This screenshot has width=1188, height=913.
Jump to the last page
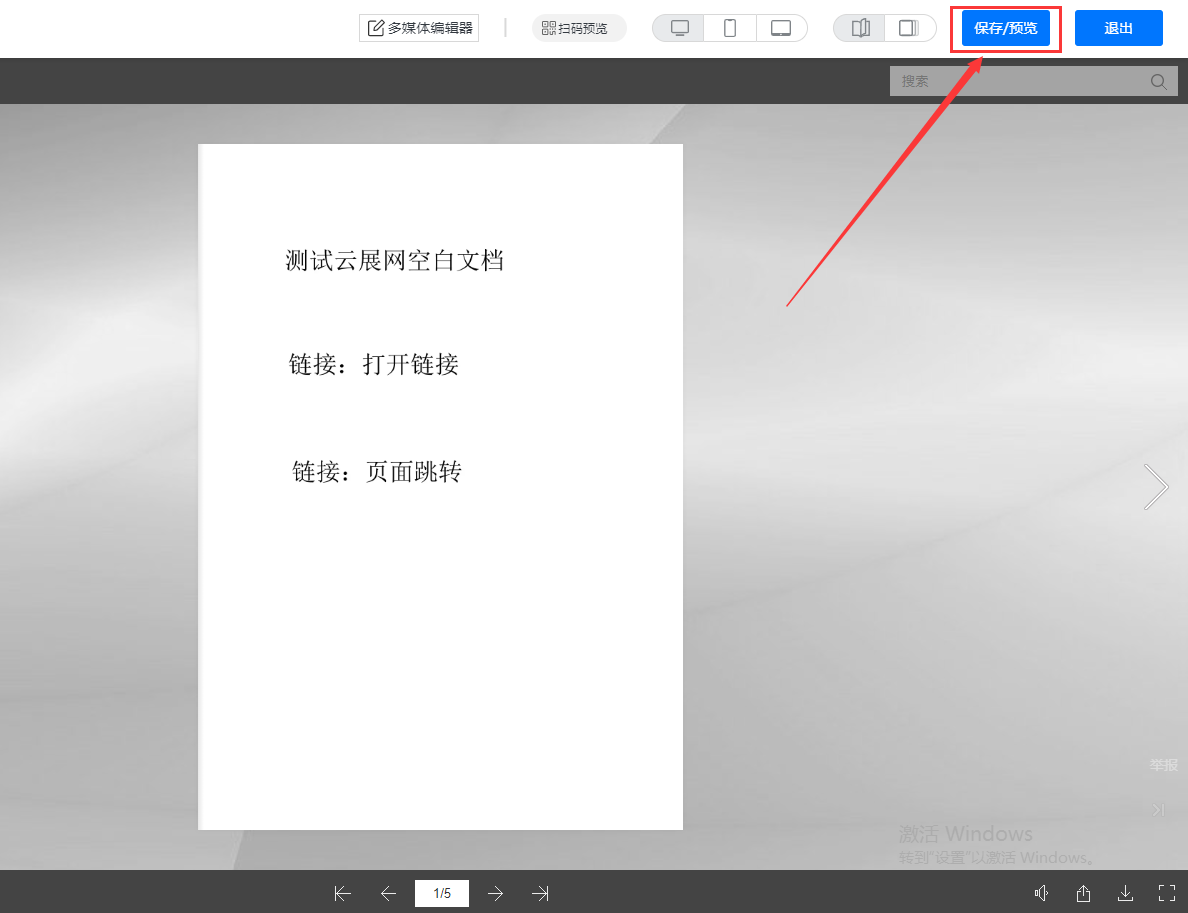[x=541, y=893]
